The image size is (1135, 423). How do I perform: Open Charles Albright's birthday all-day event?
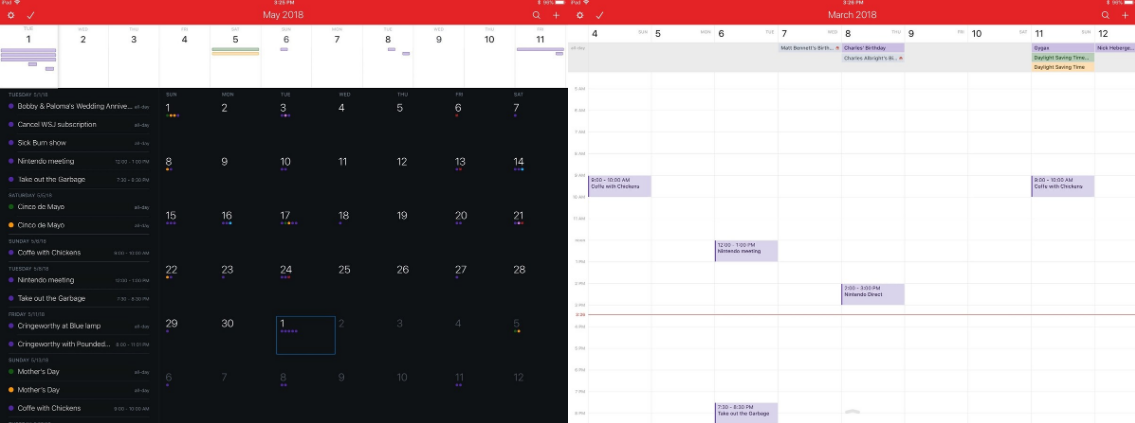click(x=873, y=58)
